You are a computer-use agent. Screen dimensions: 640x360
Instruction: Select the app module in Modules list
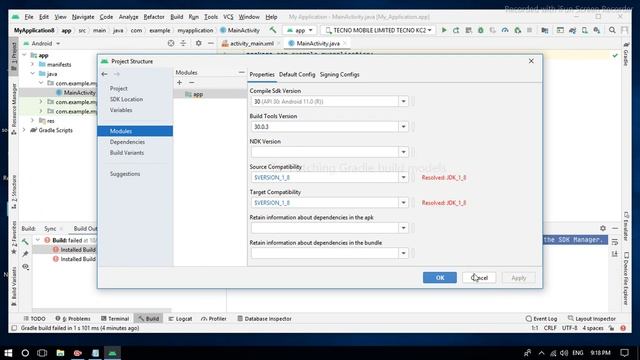pos(210,94)
